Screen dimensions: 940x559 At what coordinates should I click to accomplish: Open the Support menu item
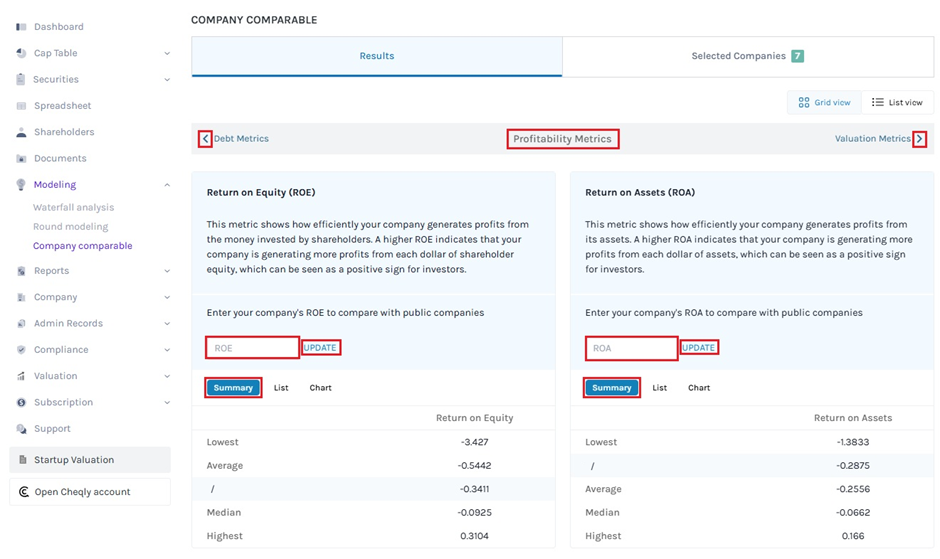pyautogui.click(x=52, y=429)
